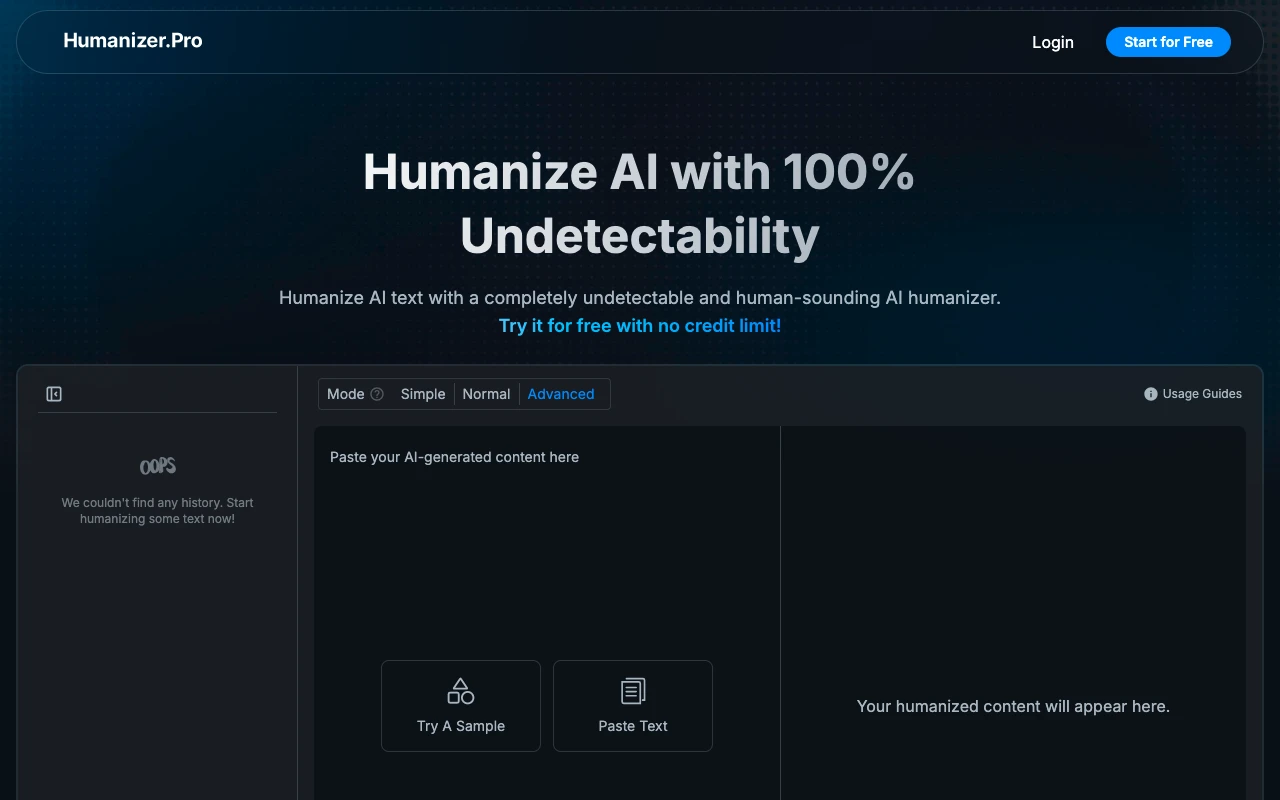1280x800 pixels.
Task: Click the Humanizer.Pro logo
Action: click(132, 40)
